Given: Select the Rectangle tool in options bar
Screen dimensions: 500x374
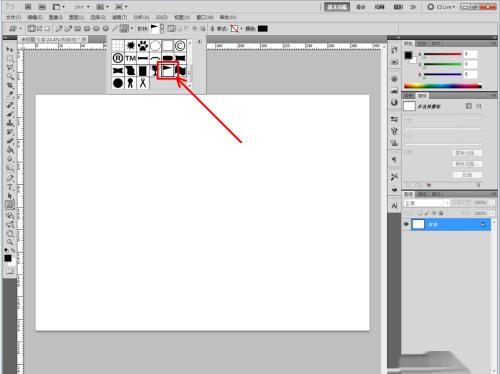Looking at the screenshot, I should [x=78, y=29].
